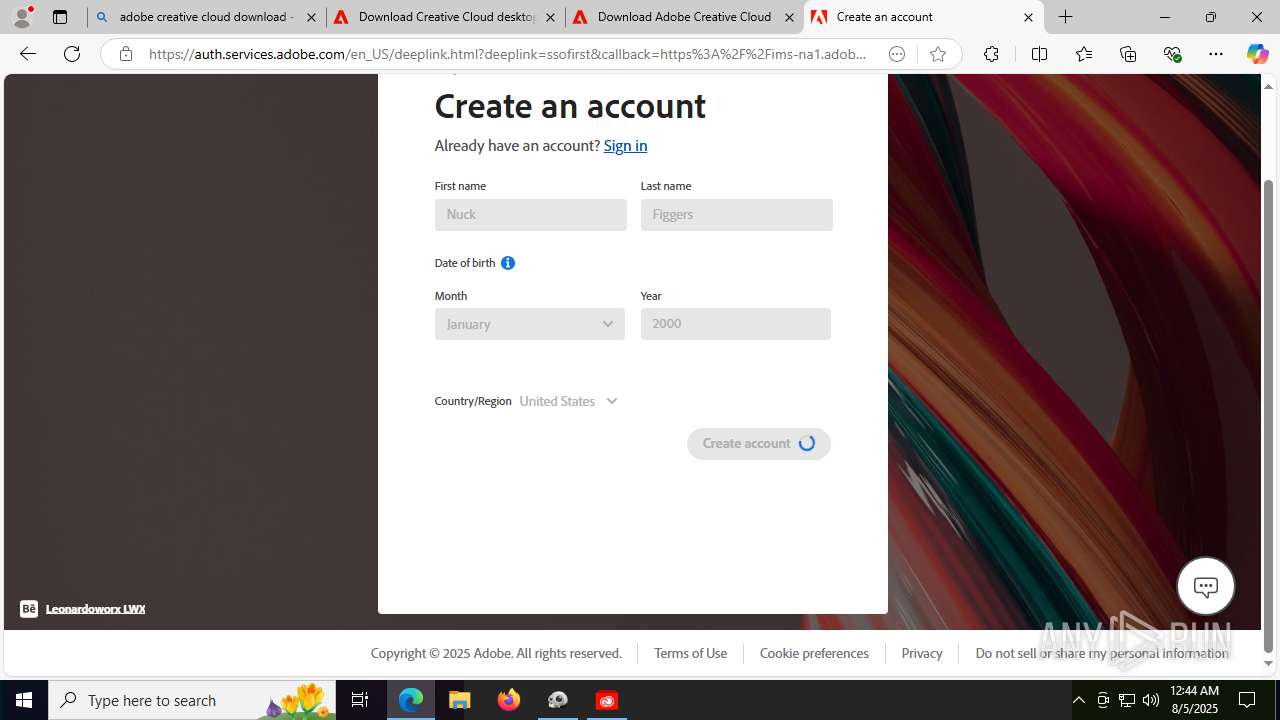Image resolution: width=1280 pixels, height=720 pixels.
Task: Open the Behance Be icon
Action: point(29,608)
